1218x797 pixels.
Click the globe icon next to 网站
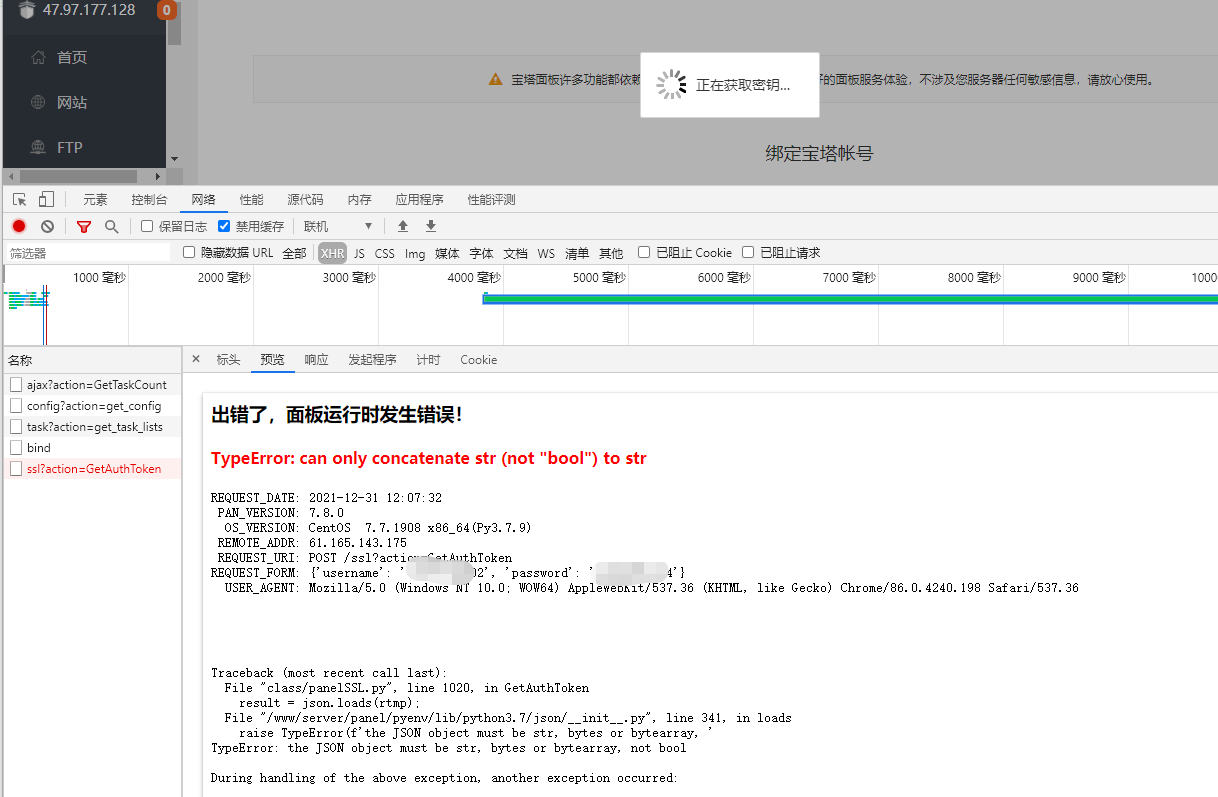38,102
